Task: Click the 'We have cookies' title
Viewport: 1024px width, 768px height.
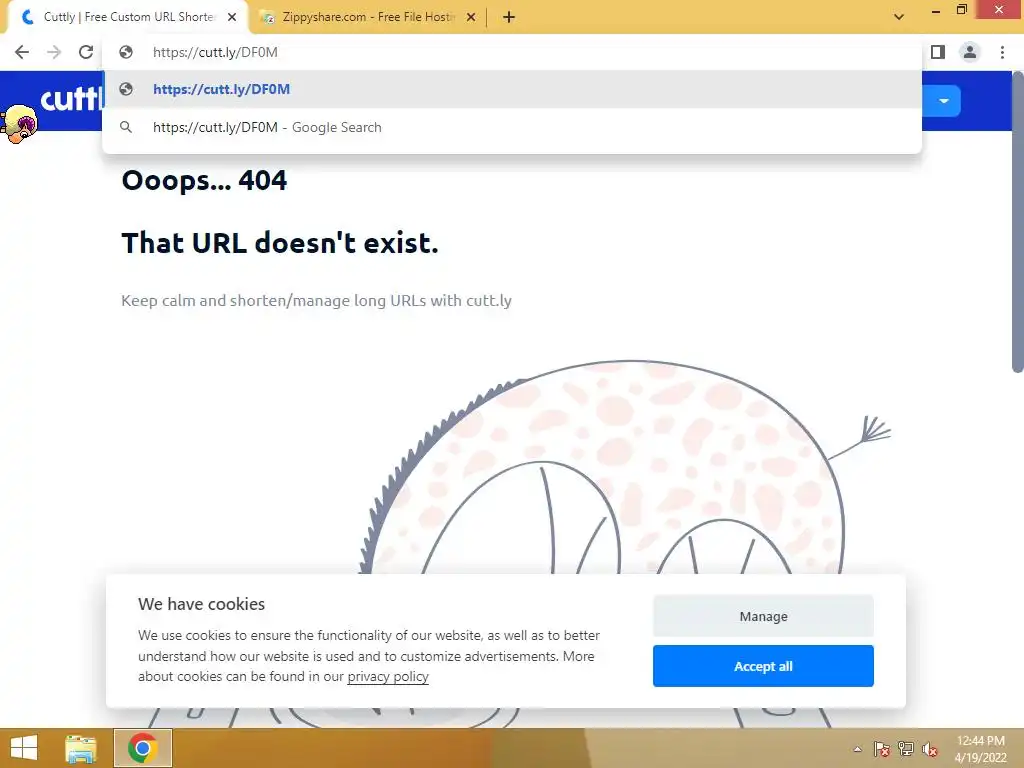Action: pyautogui.click(x=201, y=604)
